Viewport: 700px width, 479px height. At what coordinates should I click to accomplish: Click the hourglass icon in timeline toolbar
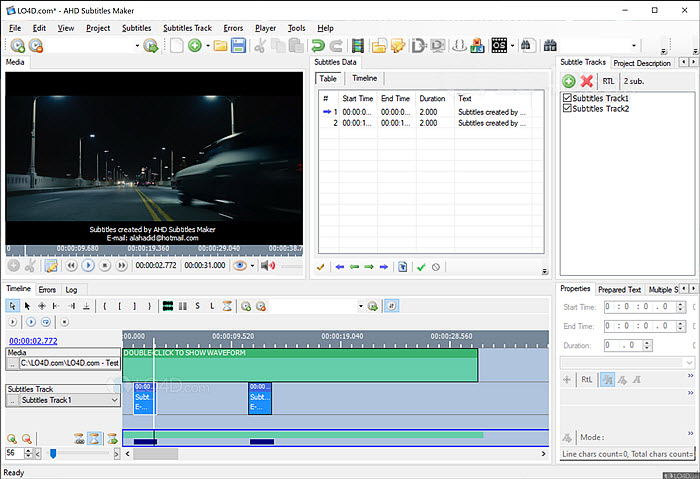point(227,306)
